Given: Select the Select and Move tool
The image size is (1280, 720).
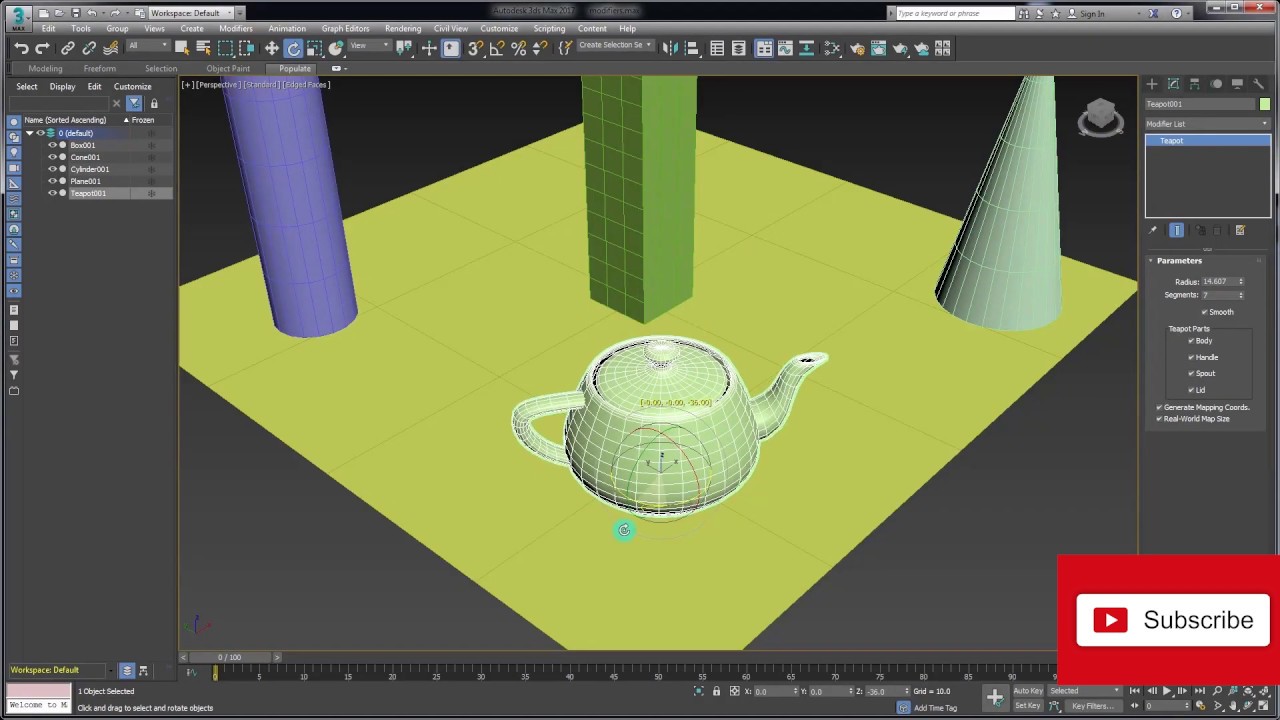Looking at the screenshot, I should click(271, 48).
